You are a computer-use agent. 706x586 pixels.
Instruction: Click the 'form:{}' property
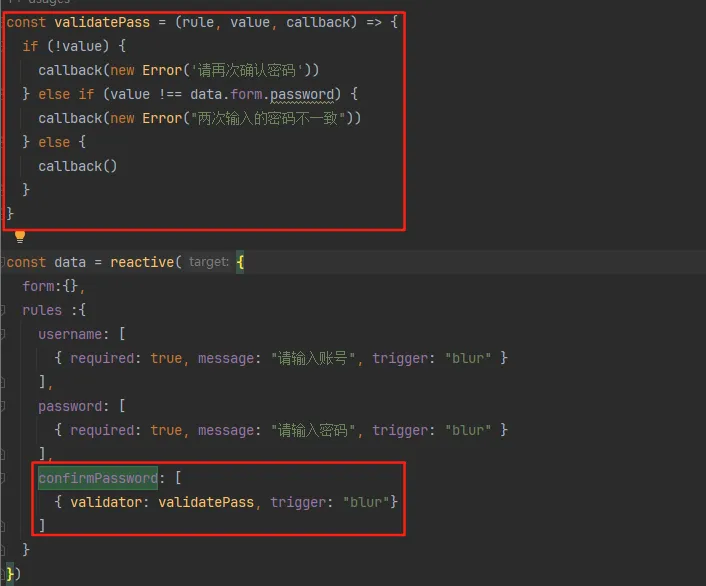click(x=50, y=286)
